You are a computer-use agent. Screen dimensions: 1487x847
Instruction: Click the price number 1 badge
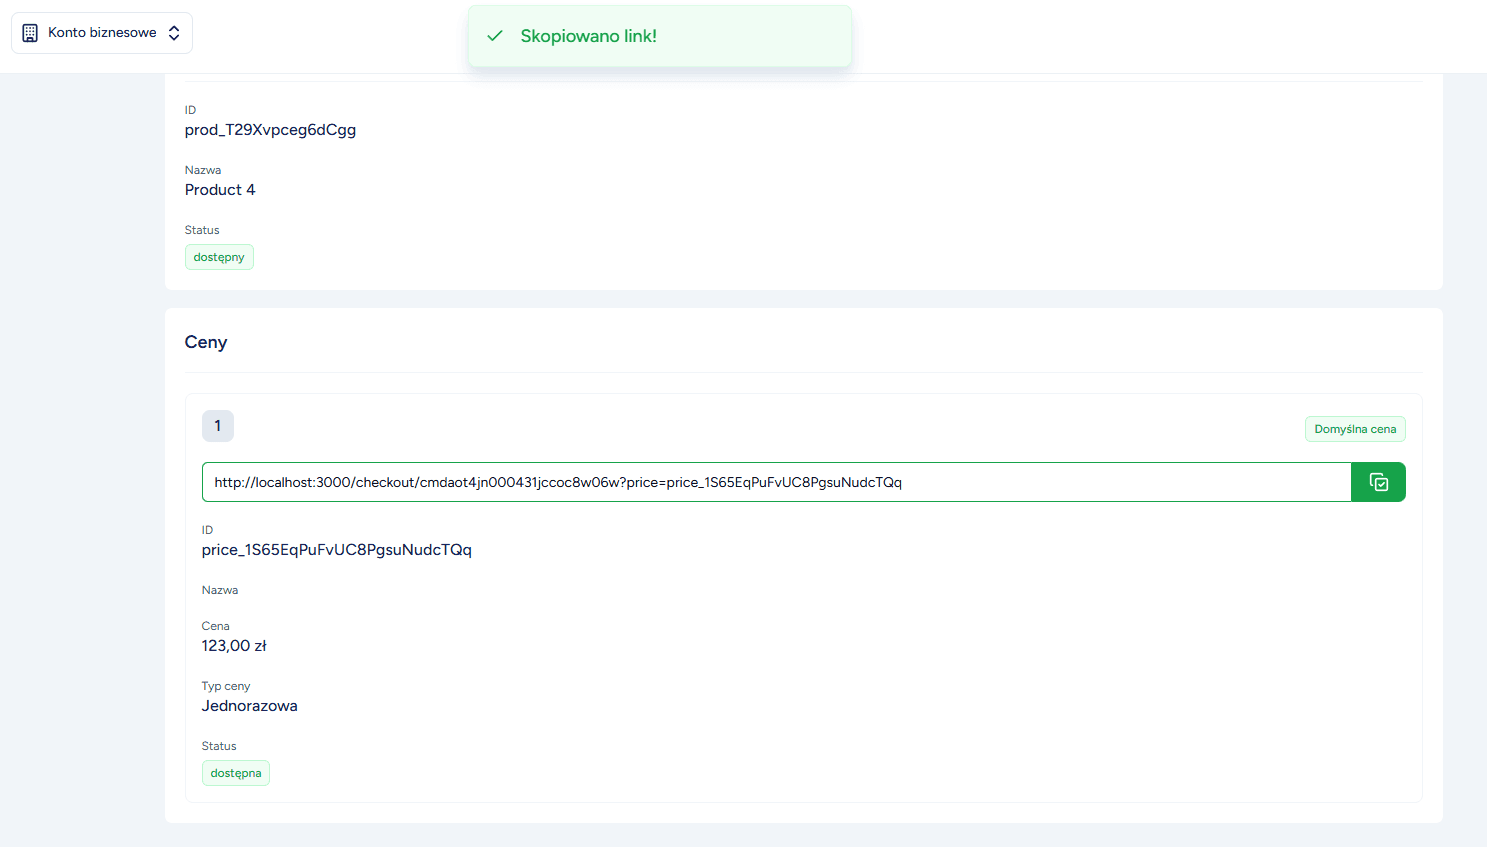tap(218, 426)
